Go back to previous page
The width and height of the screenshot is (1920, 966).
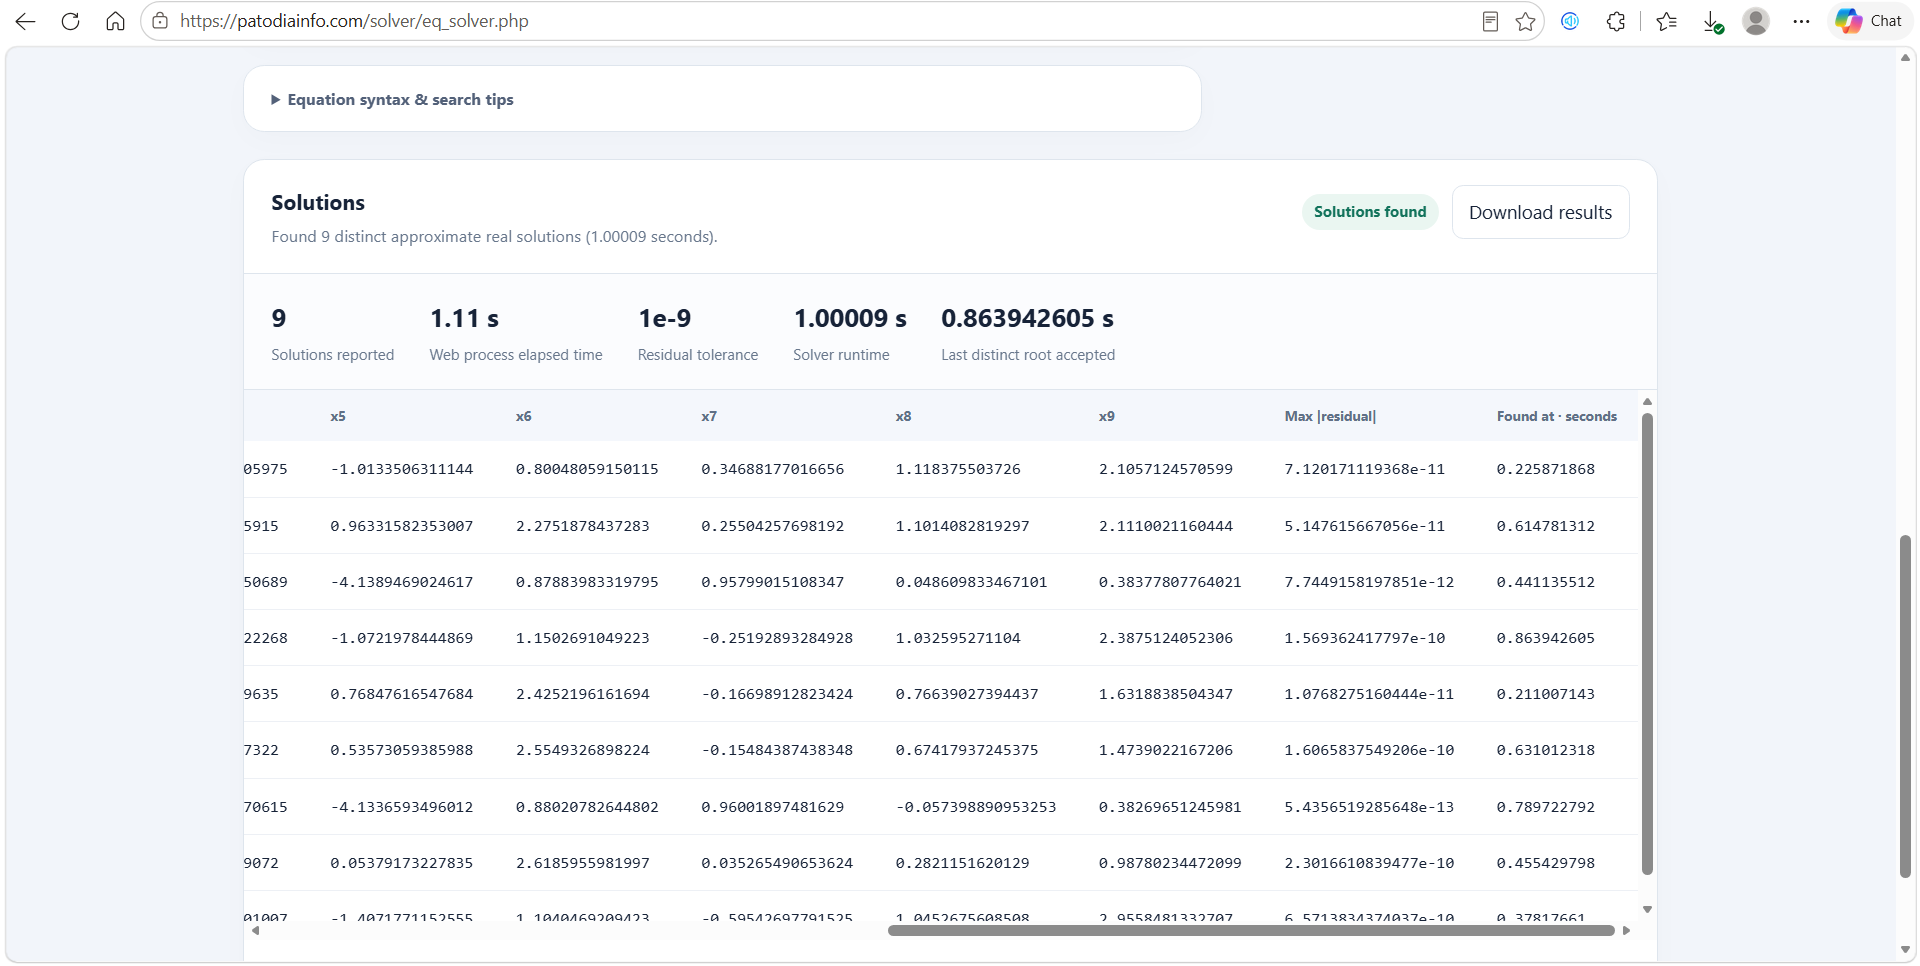pos(26,21)
